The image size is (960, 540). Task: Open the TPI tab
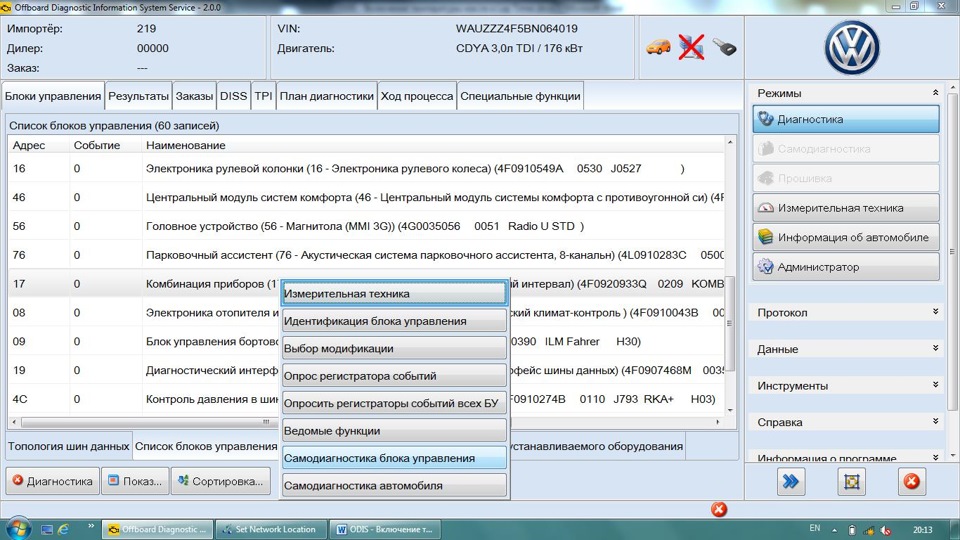pos(263,96)
